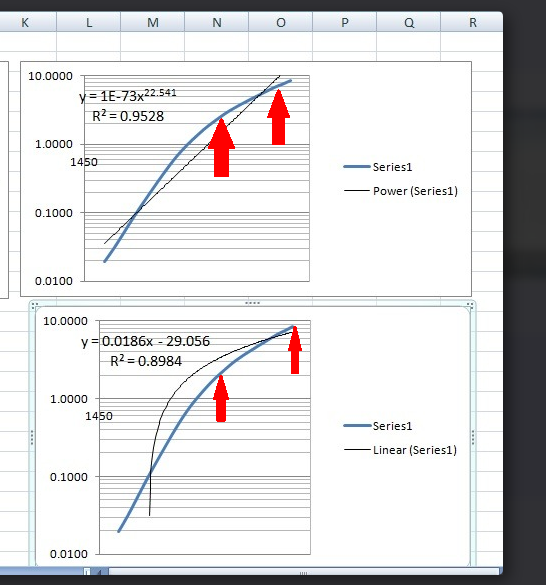Viewport: 546px width, 585px height.
Task: Select column M header
Action: coord(153,22)
